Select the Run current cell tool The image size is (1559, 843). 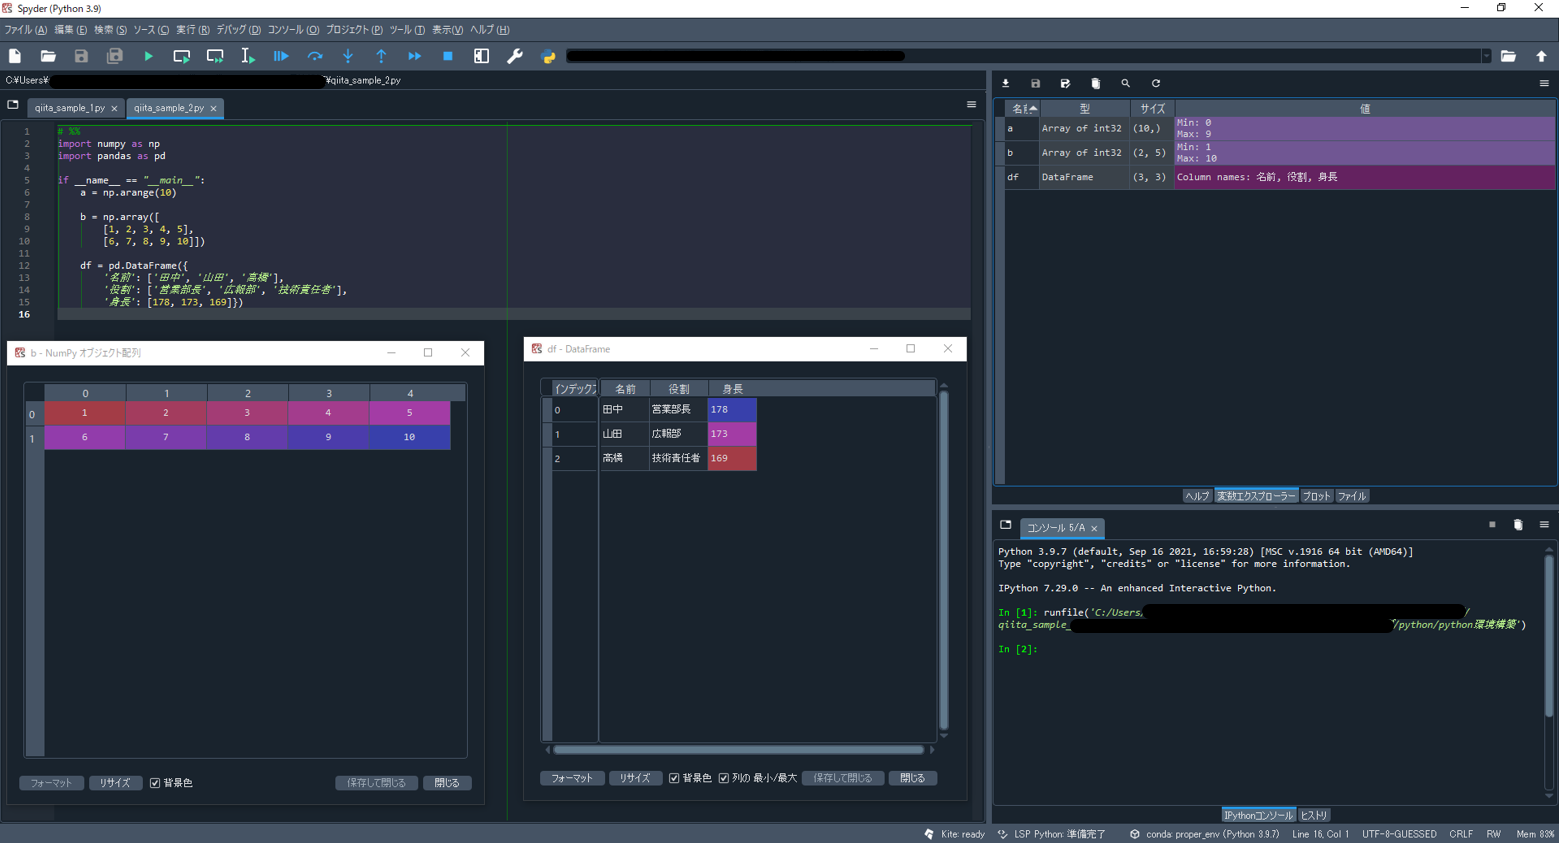tap(181, 57)
